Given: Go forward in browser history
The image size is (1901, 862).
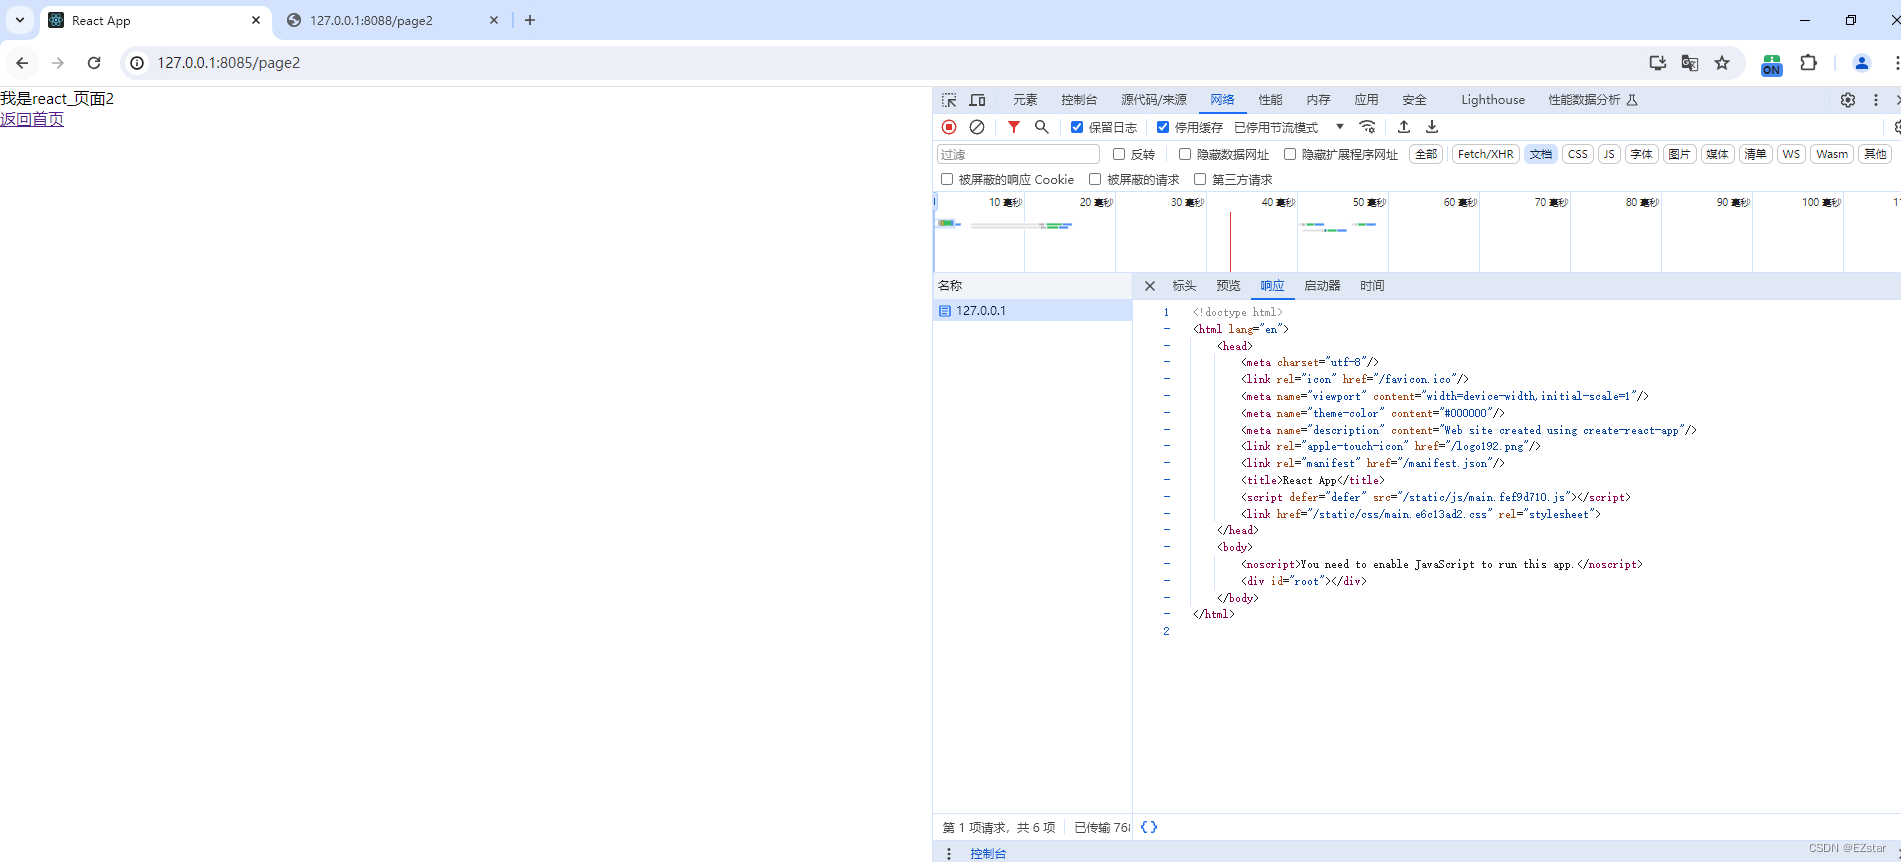Looking at the screenshot, I should pyautogui.click(x=58, y=63).
